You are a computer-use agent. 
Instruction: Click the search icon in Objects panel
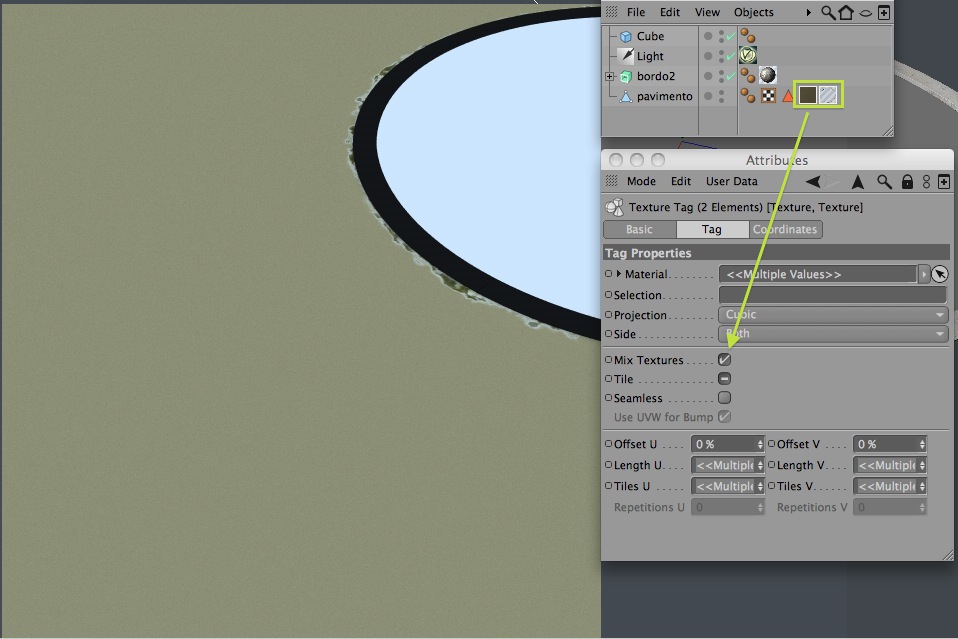828,12
